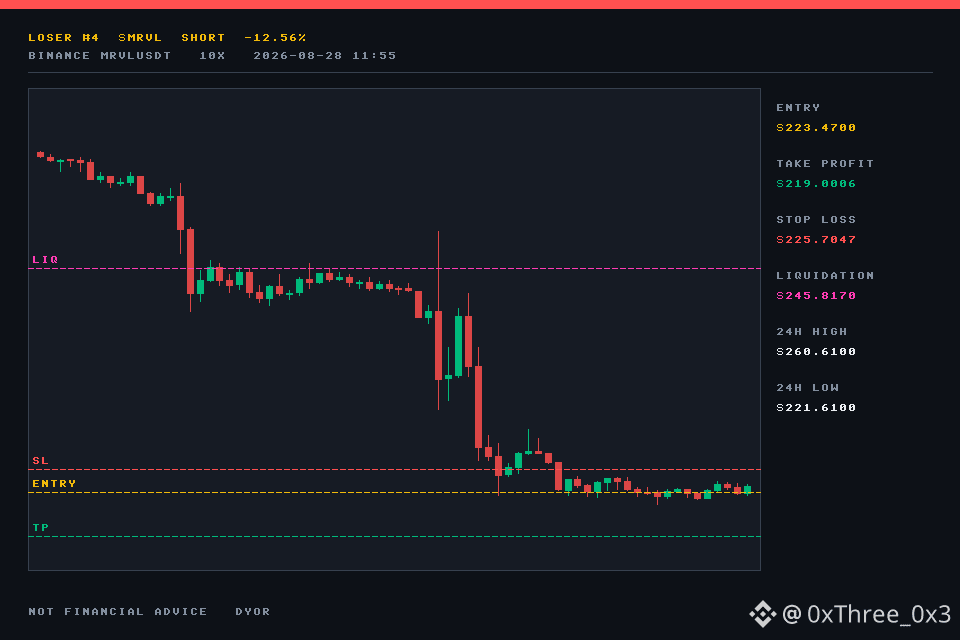
Task: Click NOT FINANCIAL ADVICE disclaimer
Action: tap(118, 612)
